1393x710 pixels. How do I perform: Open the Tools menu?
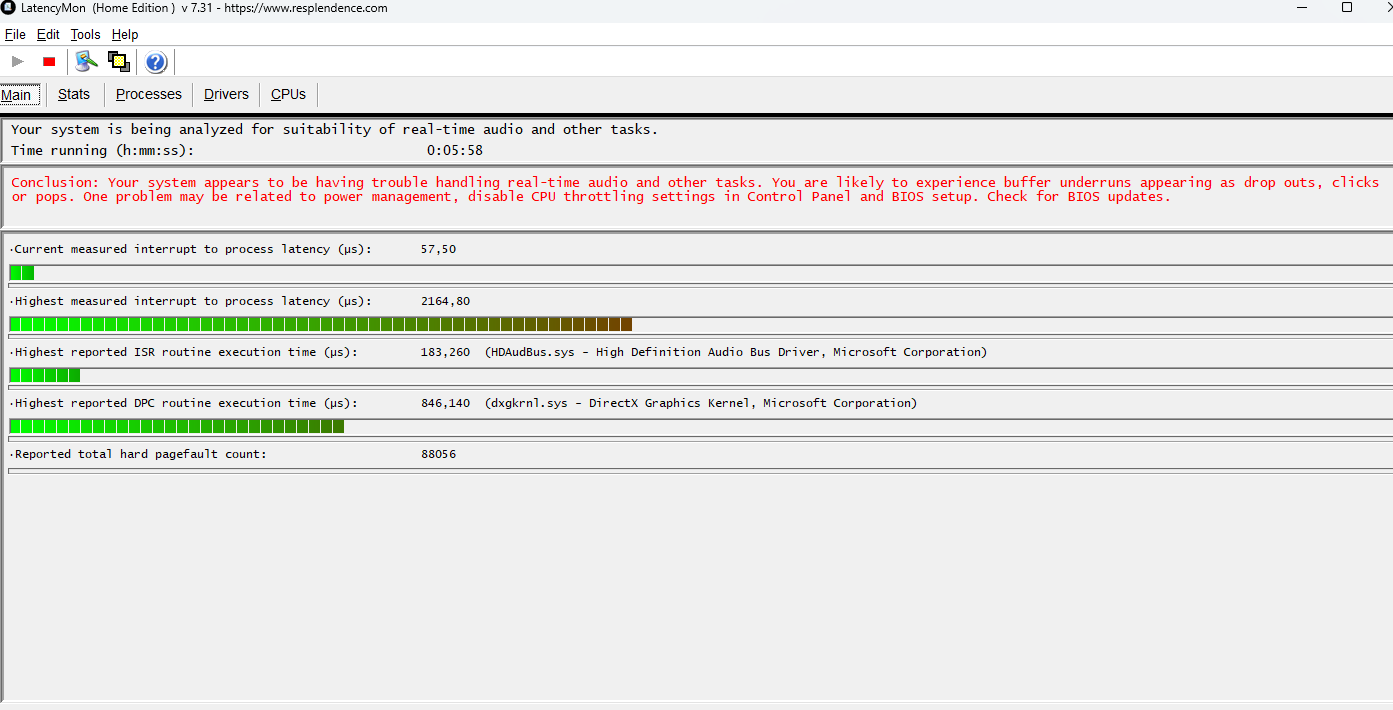[x=85, y=33]
